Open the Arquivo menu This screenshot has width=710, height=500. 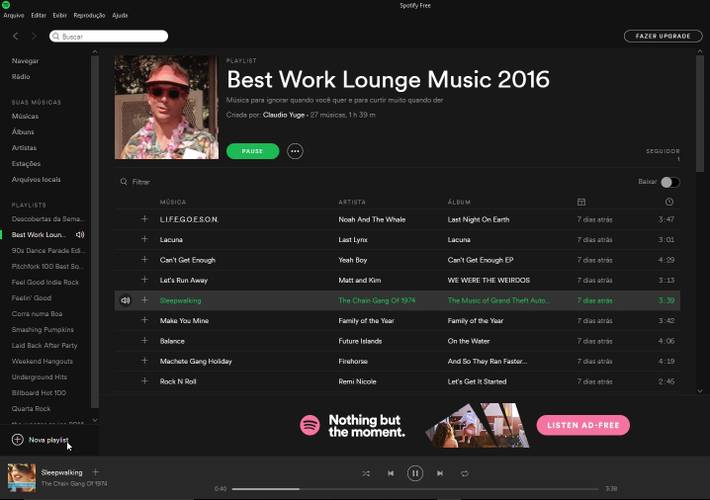pos(14,15)
